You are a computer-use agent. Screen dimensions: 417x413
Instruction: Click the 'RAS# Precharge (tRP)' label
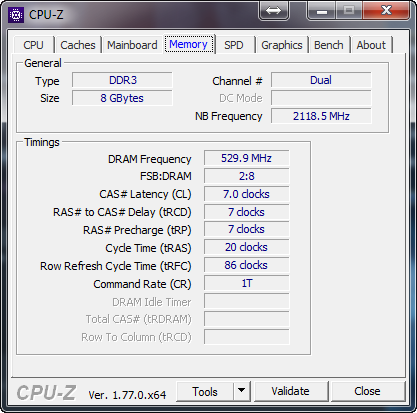[x=137, y=230]
